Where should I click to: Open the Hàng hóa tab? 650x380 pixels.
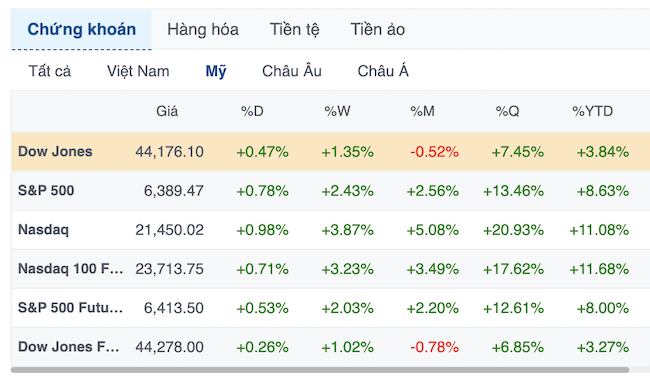tap(203, 29)
